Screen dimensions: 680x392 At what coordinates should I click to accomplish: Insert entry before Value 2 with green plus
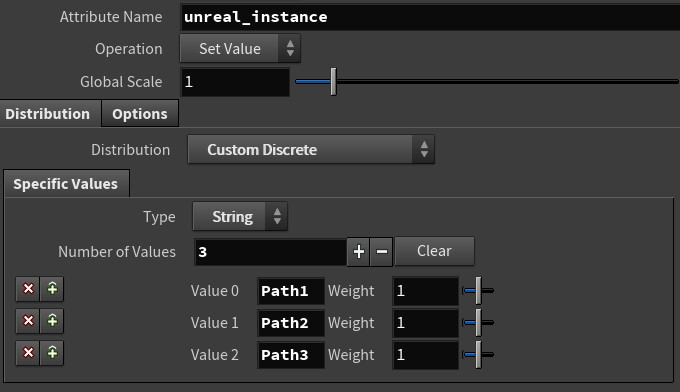(x=52, y=353)
